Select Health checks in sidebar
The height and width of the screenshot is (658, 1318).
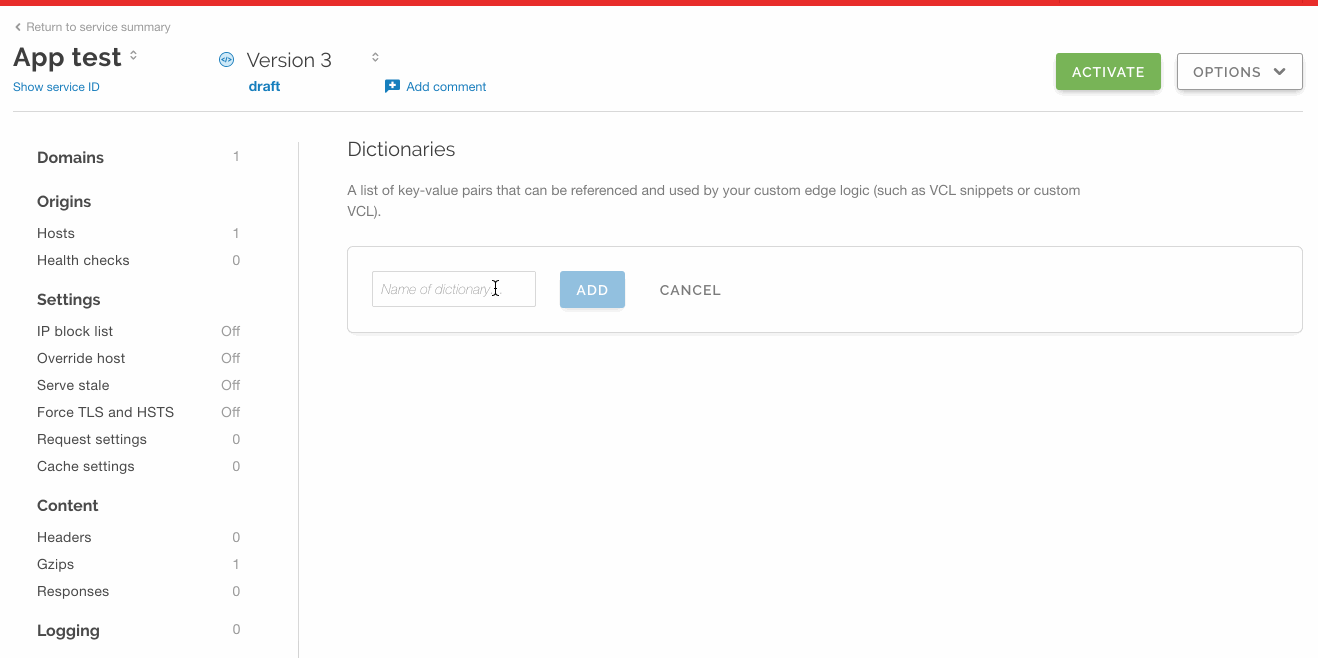[x=83, y=260]
